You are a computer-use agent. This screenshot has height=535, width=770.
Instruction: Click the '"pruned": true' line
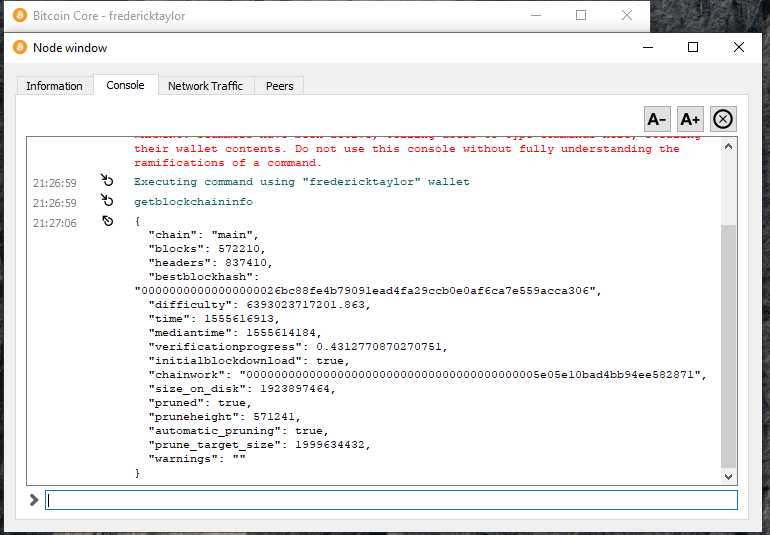pyautogui.click(x=200, y=403)
